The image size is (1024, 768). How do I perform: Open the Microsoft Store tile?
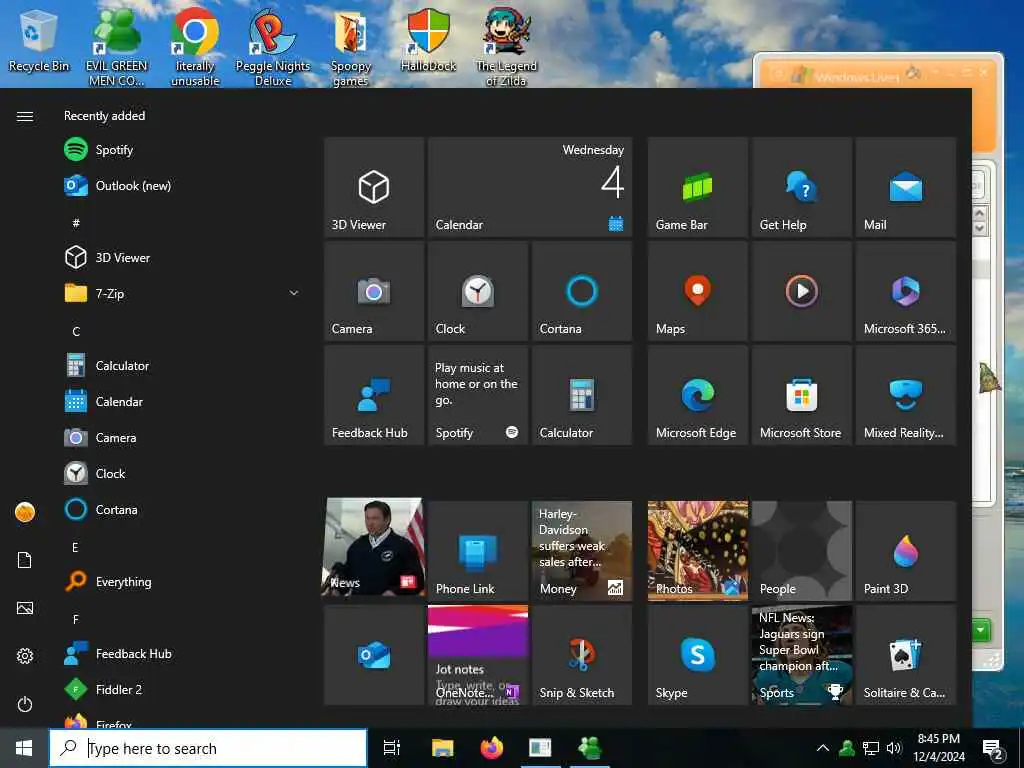801,395
